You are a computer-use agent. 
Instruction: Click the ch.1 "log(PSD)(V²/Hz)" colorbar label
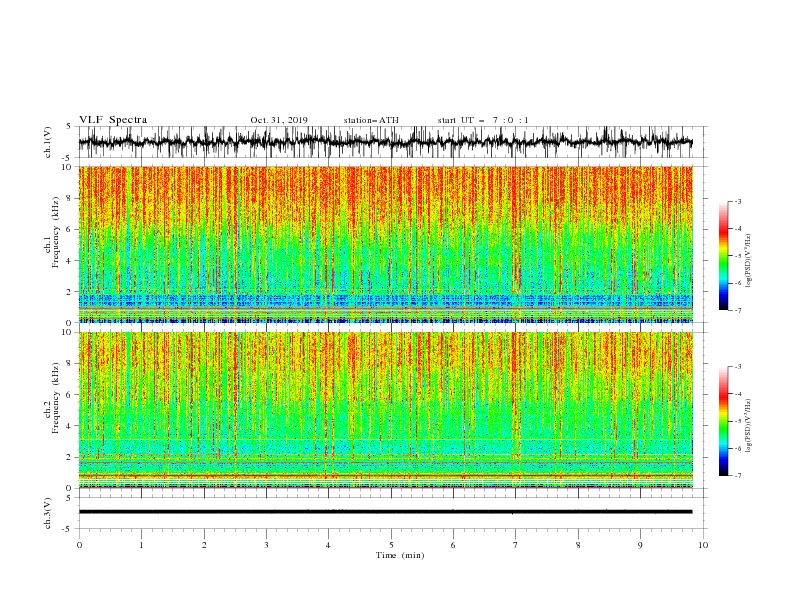(x=749, y=261)
